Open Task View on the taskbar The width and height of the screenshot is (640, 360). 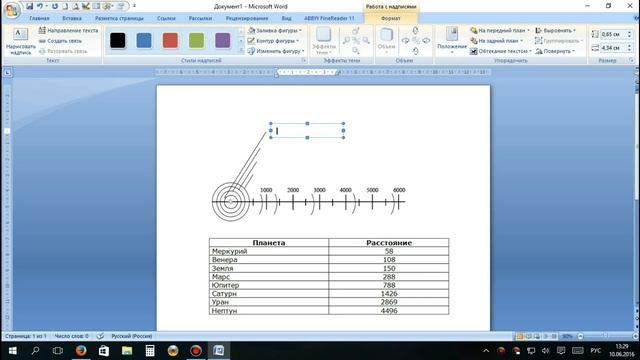click(x=58, y=351)
